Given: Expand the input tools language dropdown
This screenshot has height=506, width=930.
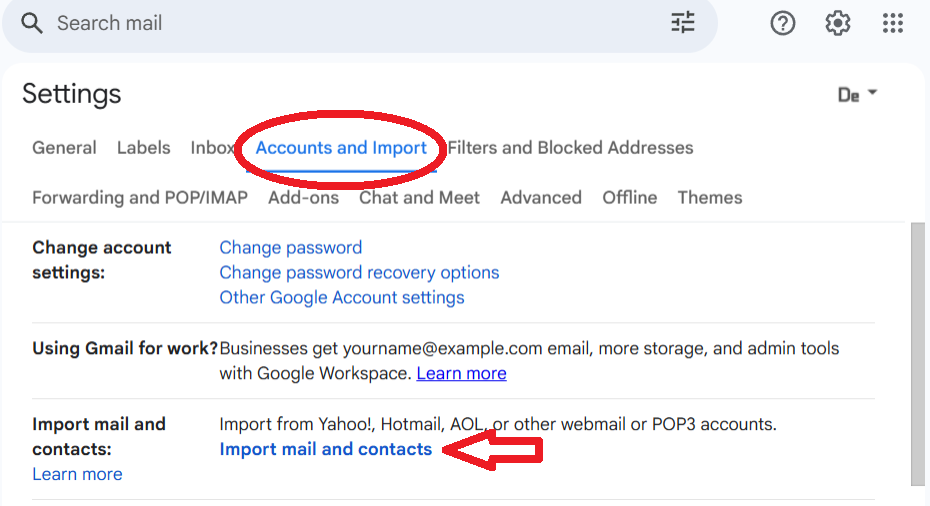Looking at the screenshot, I should pyautogui.click(x=857, y=95).
